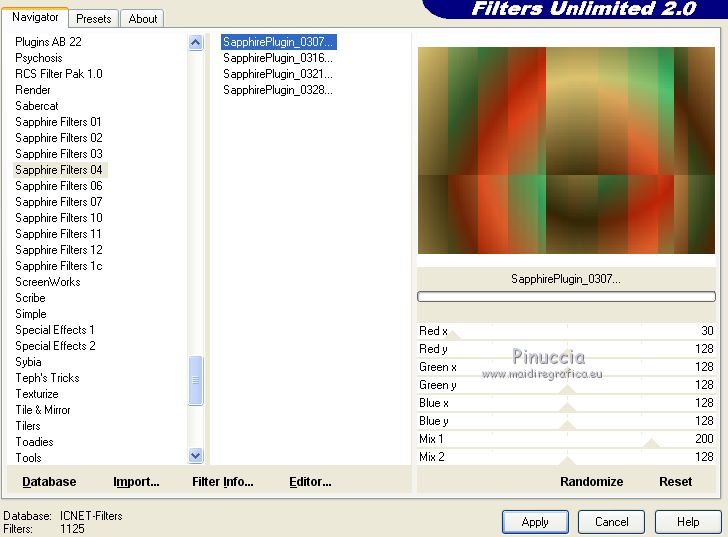728x537 pixels.
Task: Click the category list scrollbar thumb
Action: (195, 381)
